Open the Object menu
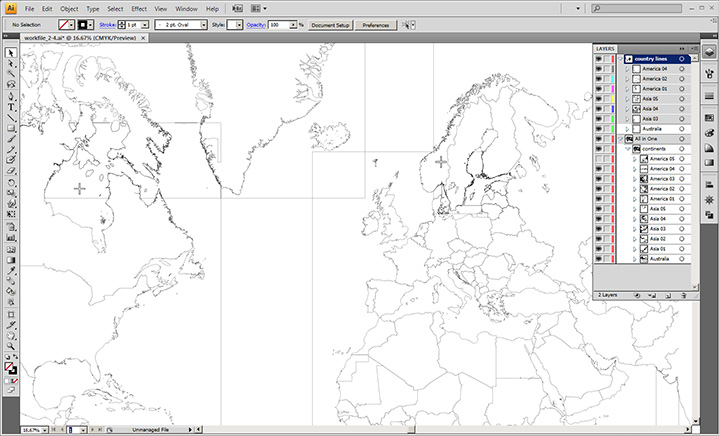Viewport: 719px width, 436px height. pos(69,8)
